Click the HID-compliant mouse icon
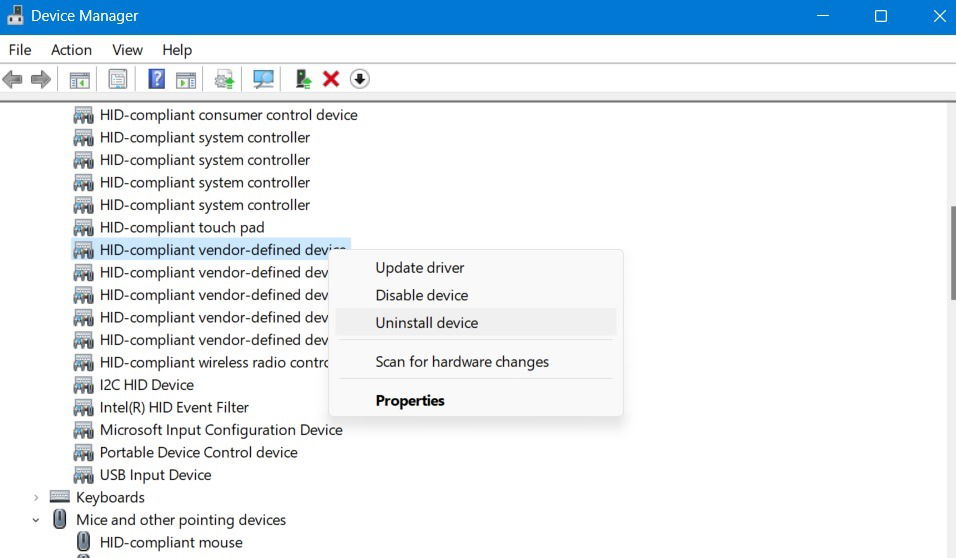 click(84, 542)
